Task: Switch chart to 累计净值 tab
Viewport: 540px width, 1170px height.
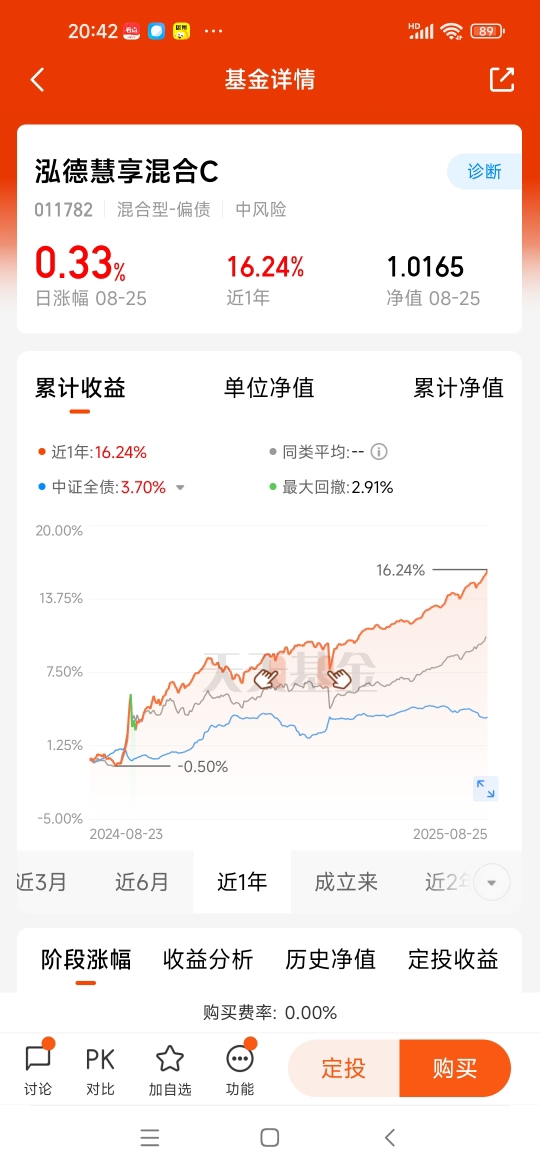Action: (x=459, y=388)
